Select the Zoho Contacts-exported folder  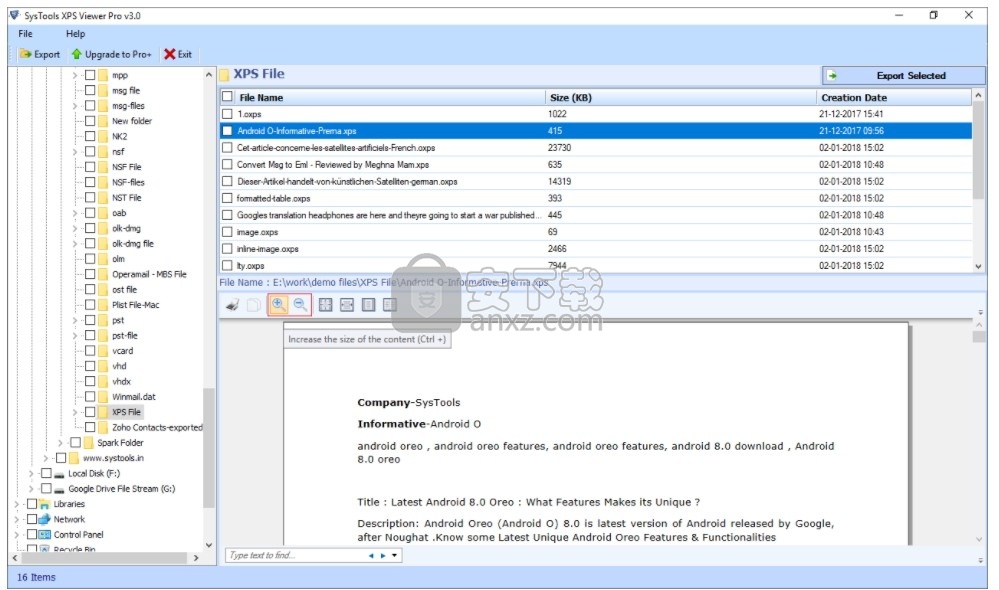coord(157,428)
